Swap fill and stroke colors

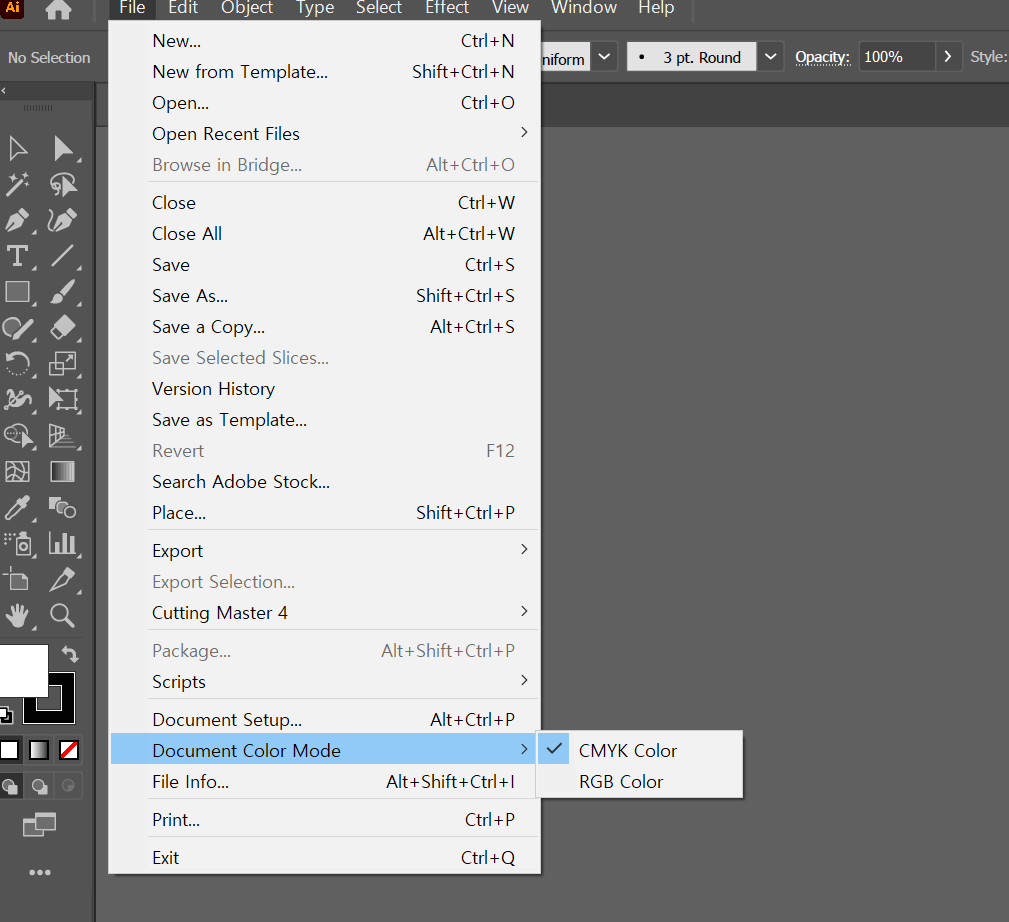(x=70, y=654)
